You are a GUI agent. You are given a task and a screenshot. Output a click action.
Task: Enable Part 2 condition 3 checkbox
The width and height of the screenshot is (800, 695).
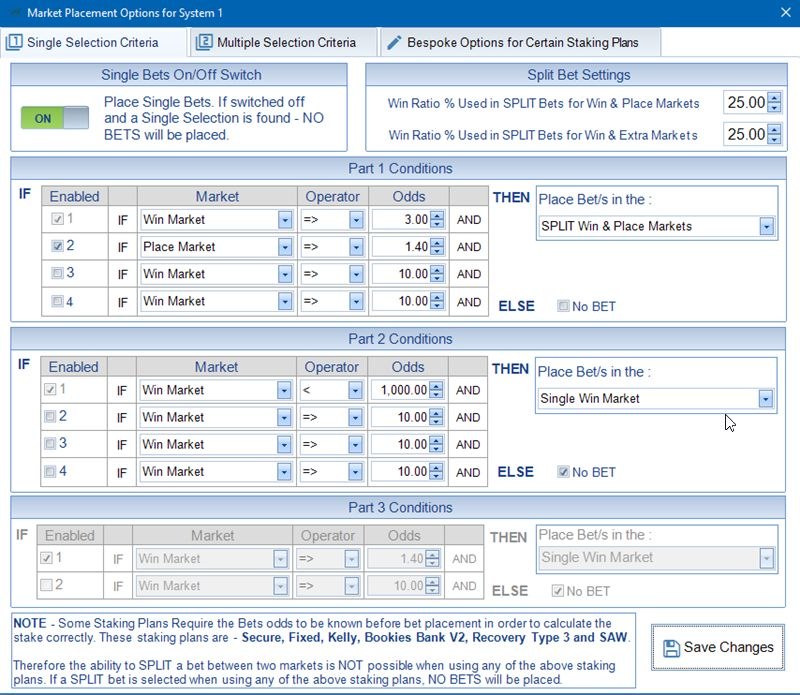[49, 443]
